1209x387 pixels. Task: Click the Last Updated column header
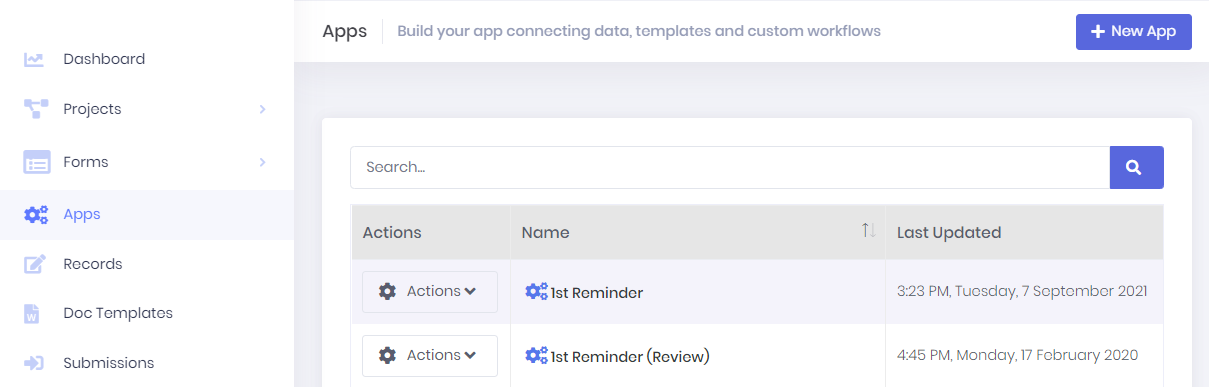pyautogui.click(x=1025, y=232)
